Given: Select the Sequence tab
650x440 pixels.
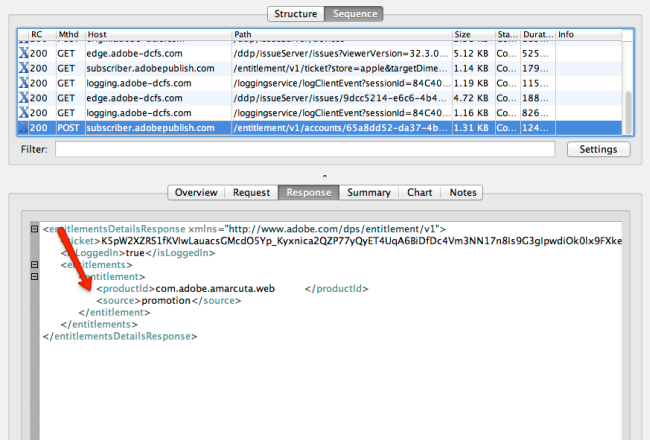Looking at the screenshot, I should pyautogui.click(x=354, y=14).
